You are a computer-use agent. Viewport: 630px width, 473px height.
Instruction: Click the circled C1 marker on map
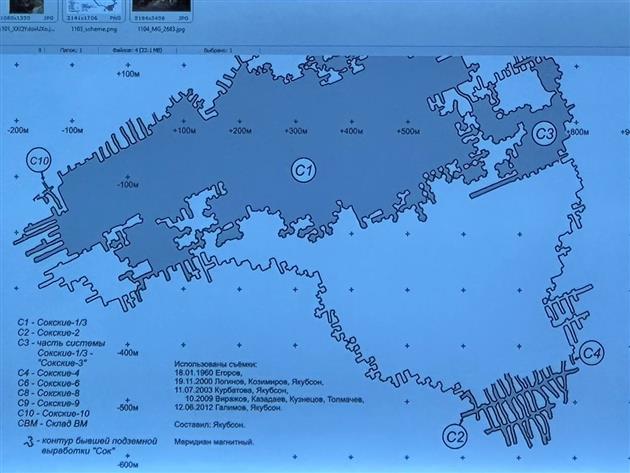[303, 172]
